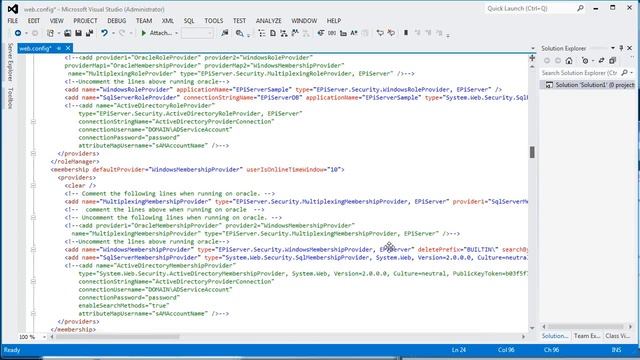The image size is (640, 360).
Task: Click the Uncomment Selected Lines icon
Action: point(391,33)
